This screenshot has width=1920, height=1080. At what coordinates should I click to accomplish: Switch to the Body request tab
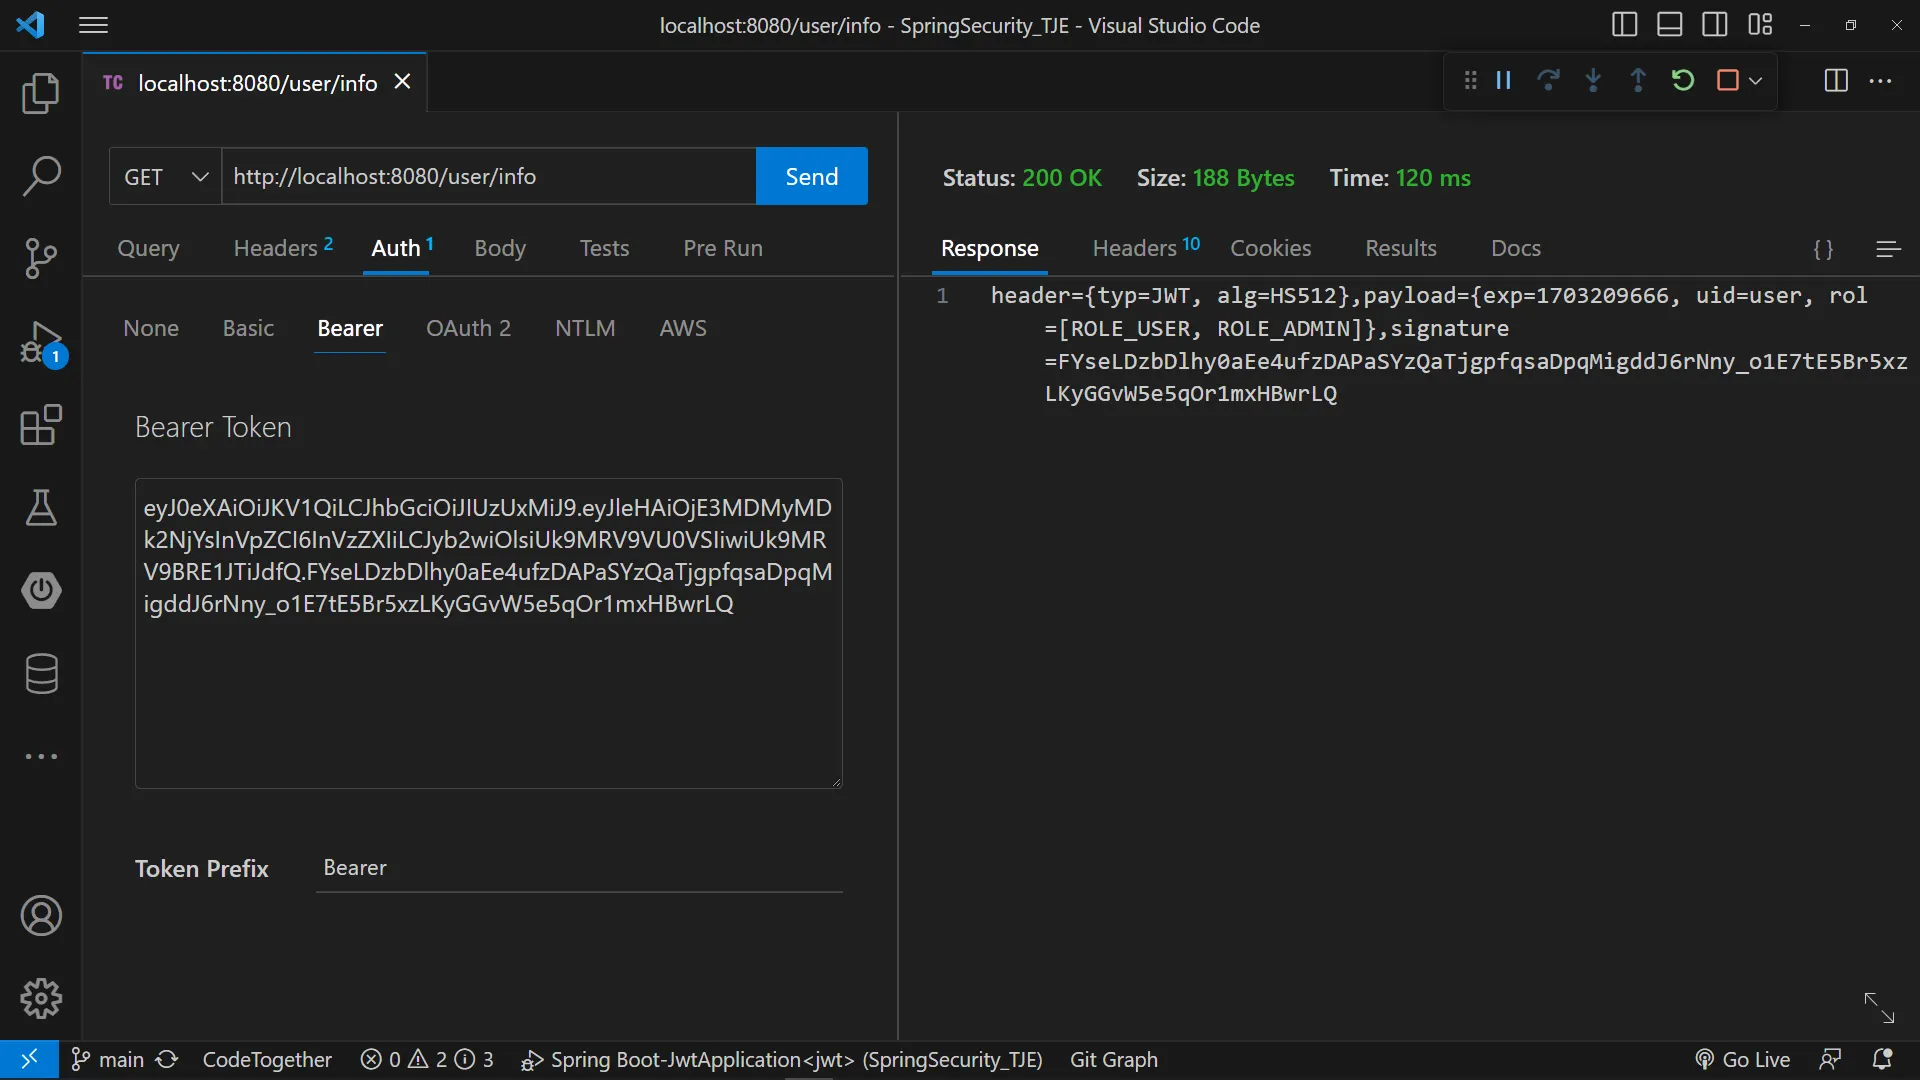(499, 248)
